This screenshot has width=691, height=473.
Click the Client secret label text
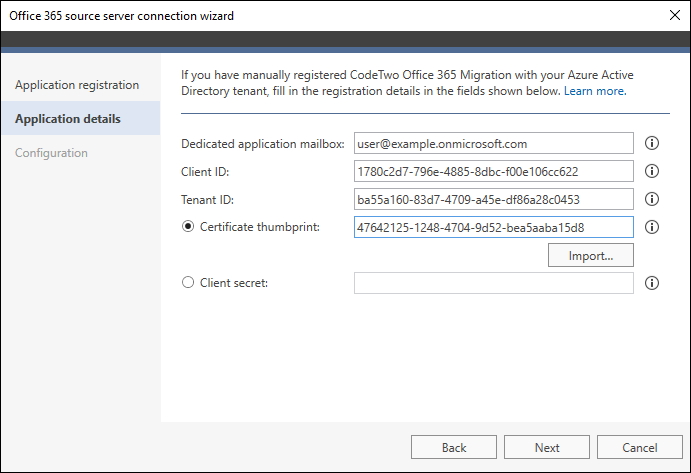[234, 283]
